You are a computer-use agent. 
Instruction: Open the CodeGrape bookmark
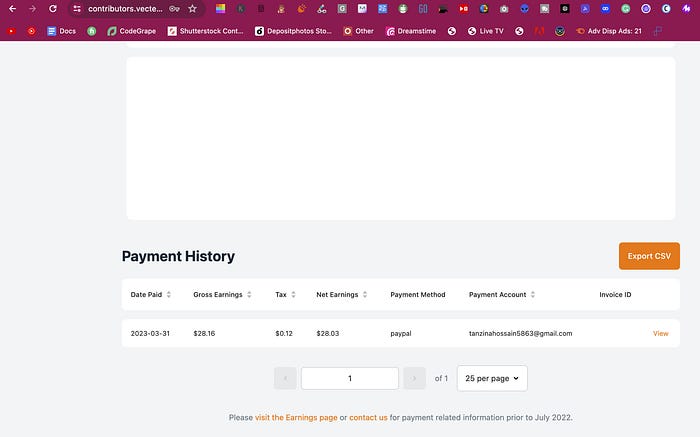coord(132,31)
